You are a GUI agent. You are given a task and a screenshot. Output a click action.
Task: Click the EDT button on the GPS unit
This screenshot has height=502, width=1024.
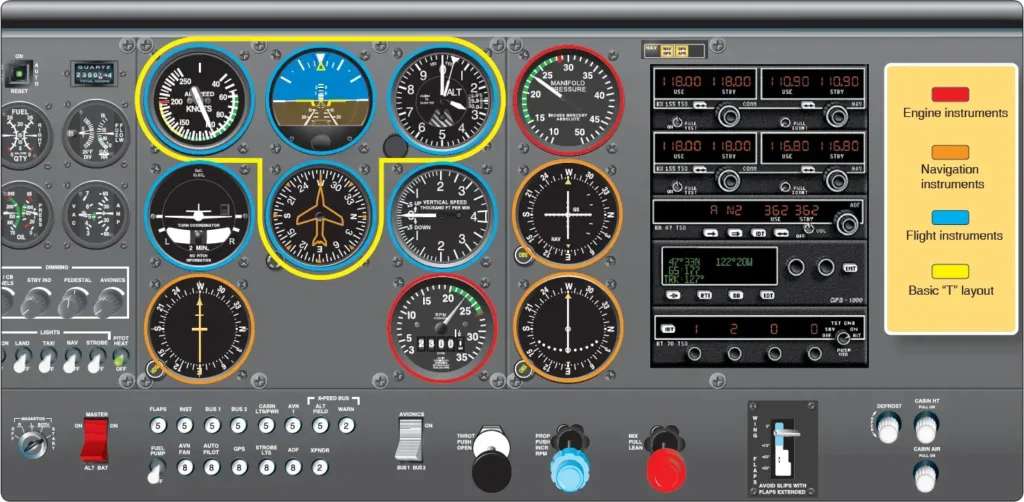pyautogui.click(x=767, y=295)
